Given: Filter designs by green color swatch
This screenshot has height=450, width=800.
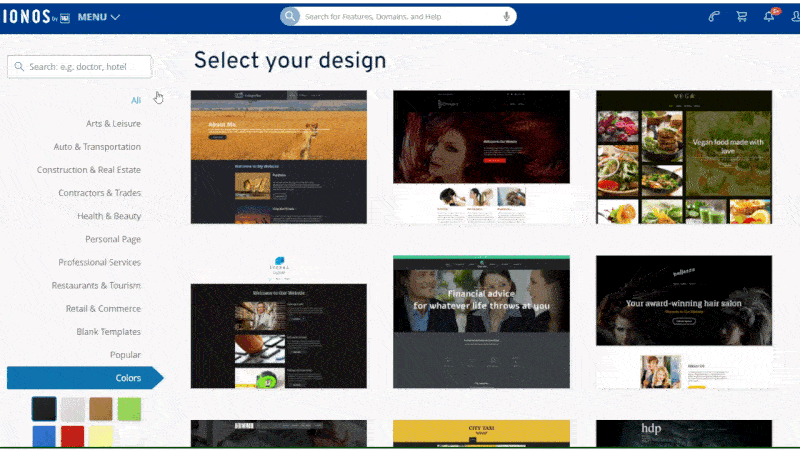Looking at the screenshot, I should pyautogui.click(x=129, y=408).
